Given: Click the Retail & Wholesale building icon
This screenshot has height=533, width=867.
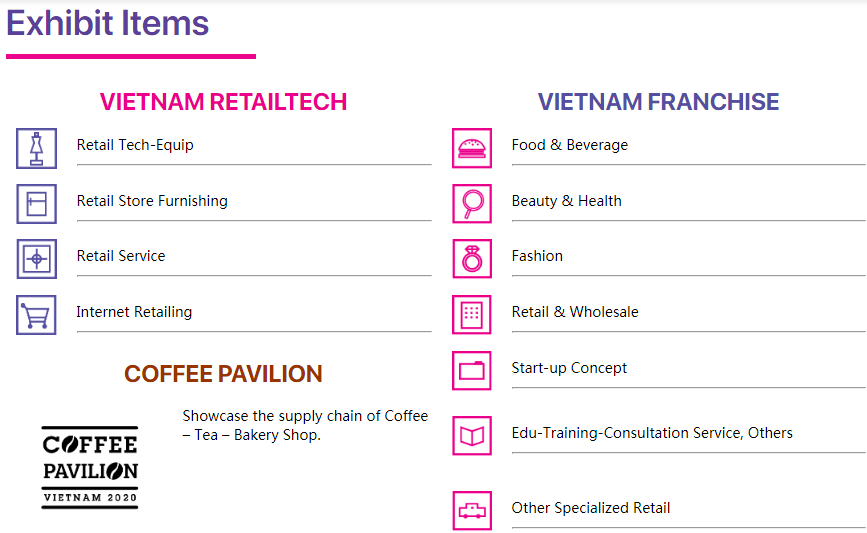Looking at the screenshot, I should point(471,315).
